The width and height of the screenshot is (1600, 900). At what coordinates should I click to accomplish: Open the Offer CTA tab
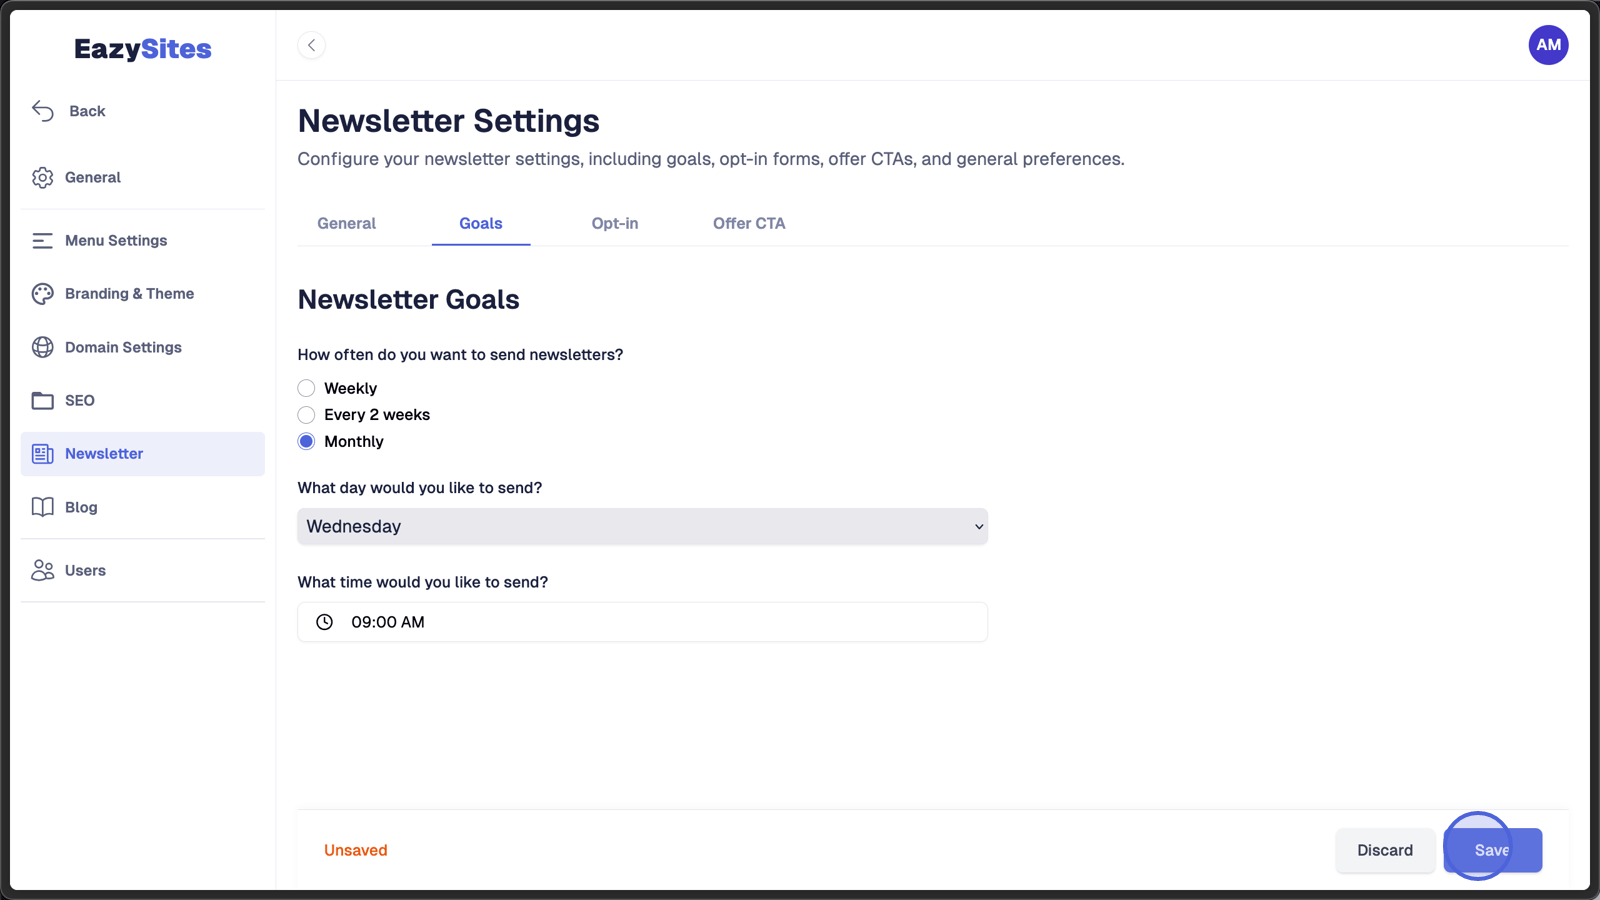point(749,224)
